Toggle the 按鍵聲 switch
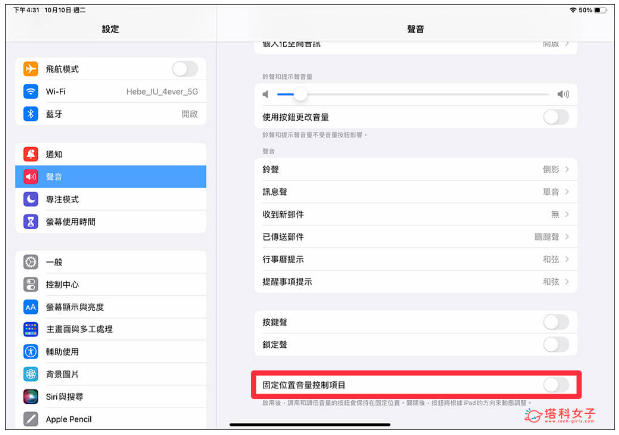 [555, 322]
